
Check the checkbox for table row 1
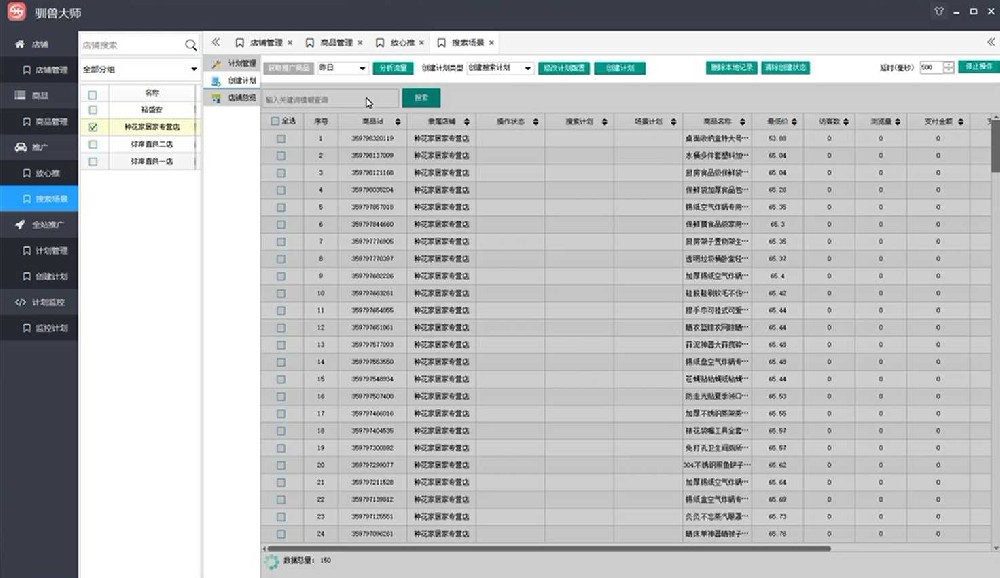click(281, 138)
